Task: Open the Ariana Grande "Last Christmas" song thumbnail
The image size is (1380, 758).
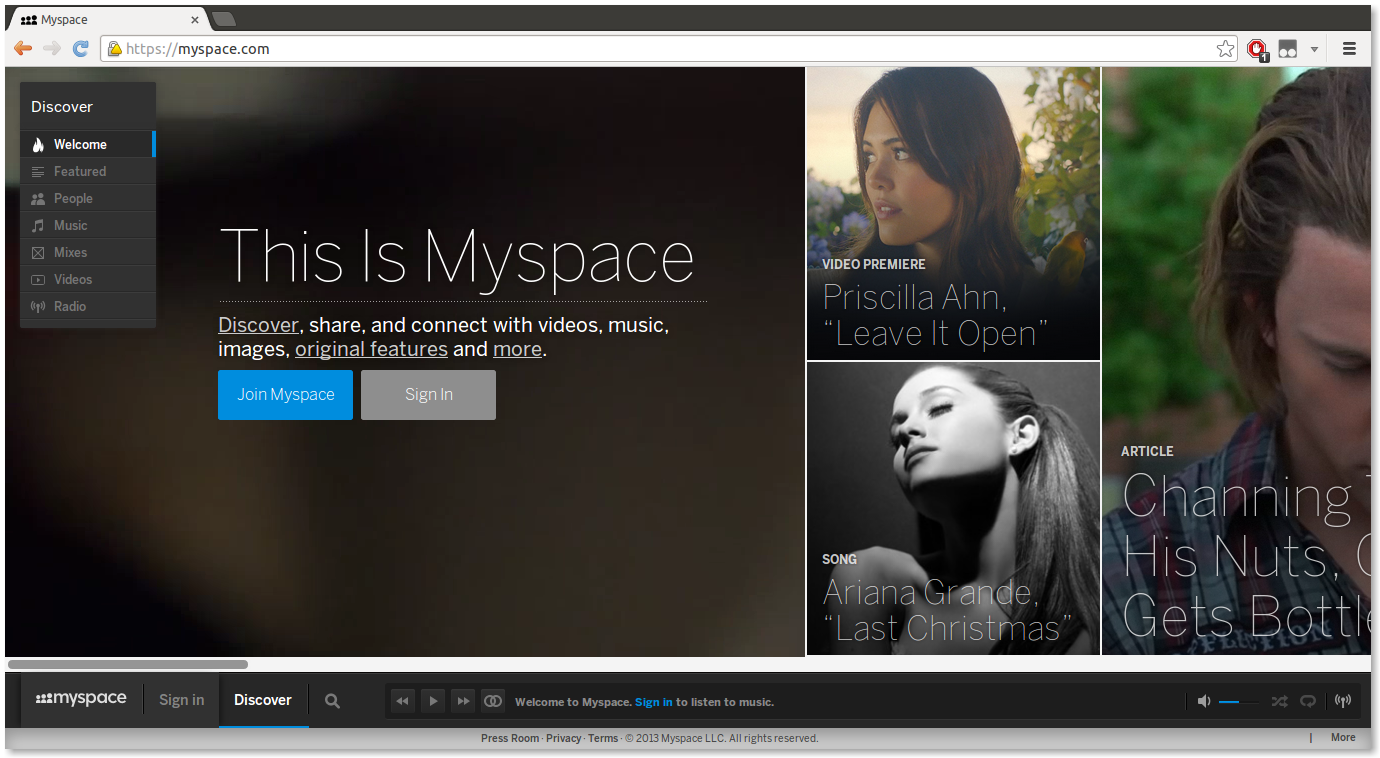Action: pyautogui.click(x=952, y=508)
